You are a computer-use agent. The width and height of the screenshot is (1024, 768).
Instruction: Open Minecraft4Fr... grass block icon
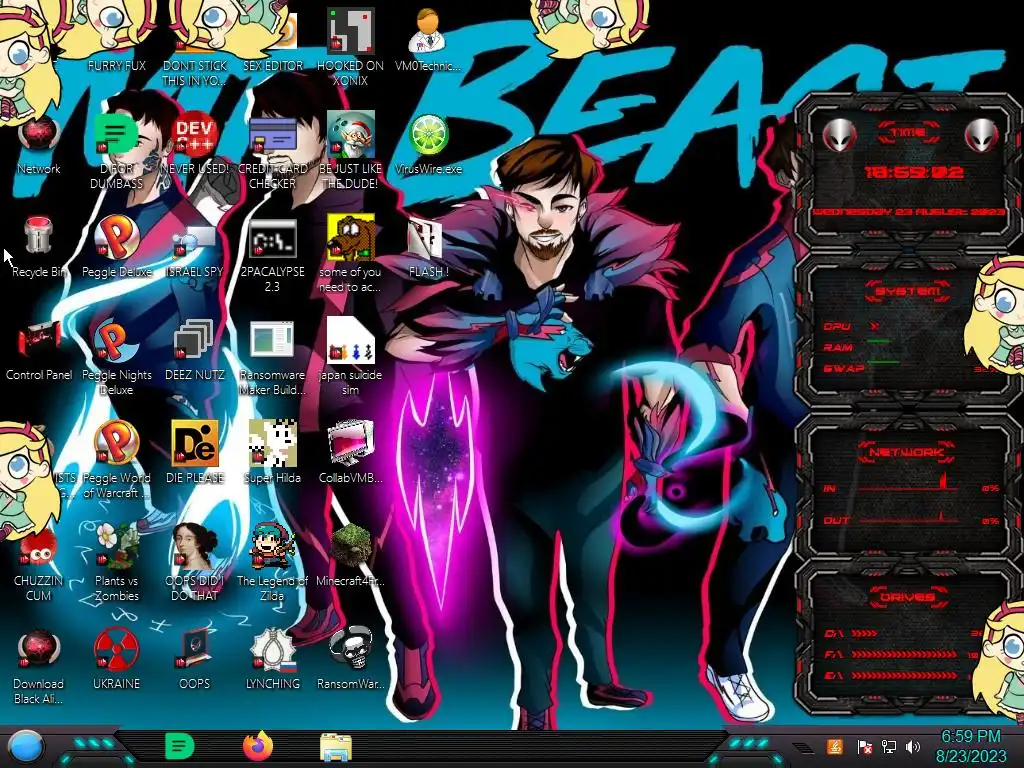click(x=351, y=556)
